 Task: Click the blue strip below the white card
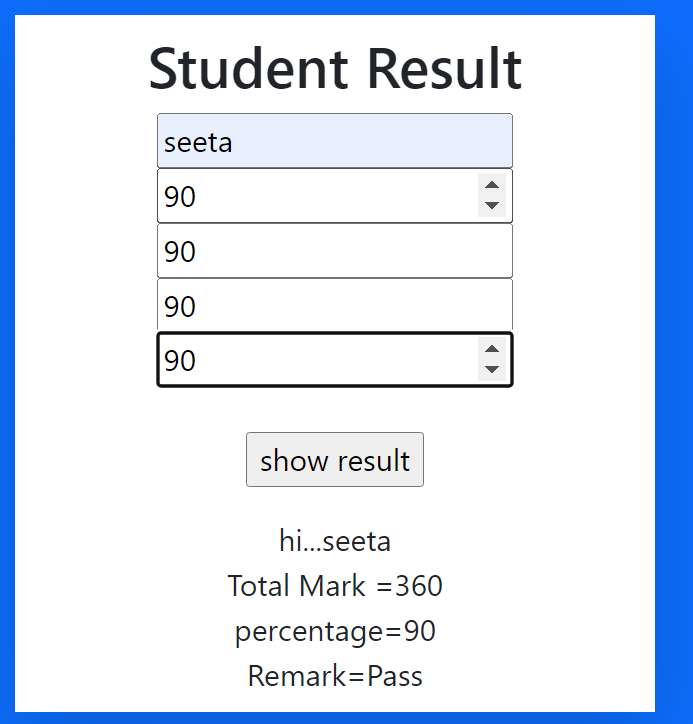coord(335,717)
